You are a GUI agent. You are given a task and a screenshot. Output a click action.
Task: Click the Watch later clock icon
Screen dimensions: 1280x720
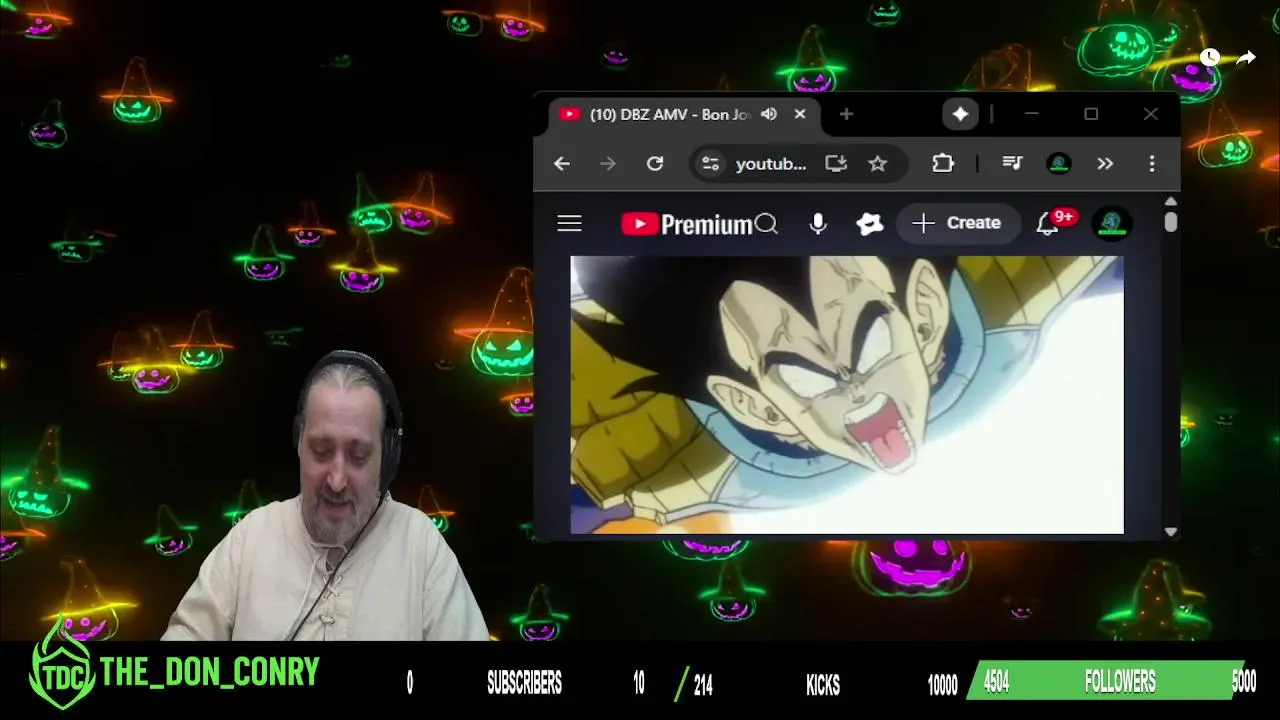1210,58
